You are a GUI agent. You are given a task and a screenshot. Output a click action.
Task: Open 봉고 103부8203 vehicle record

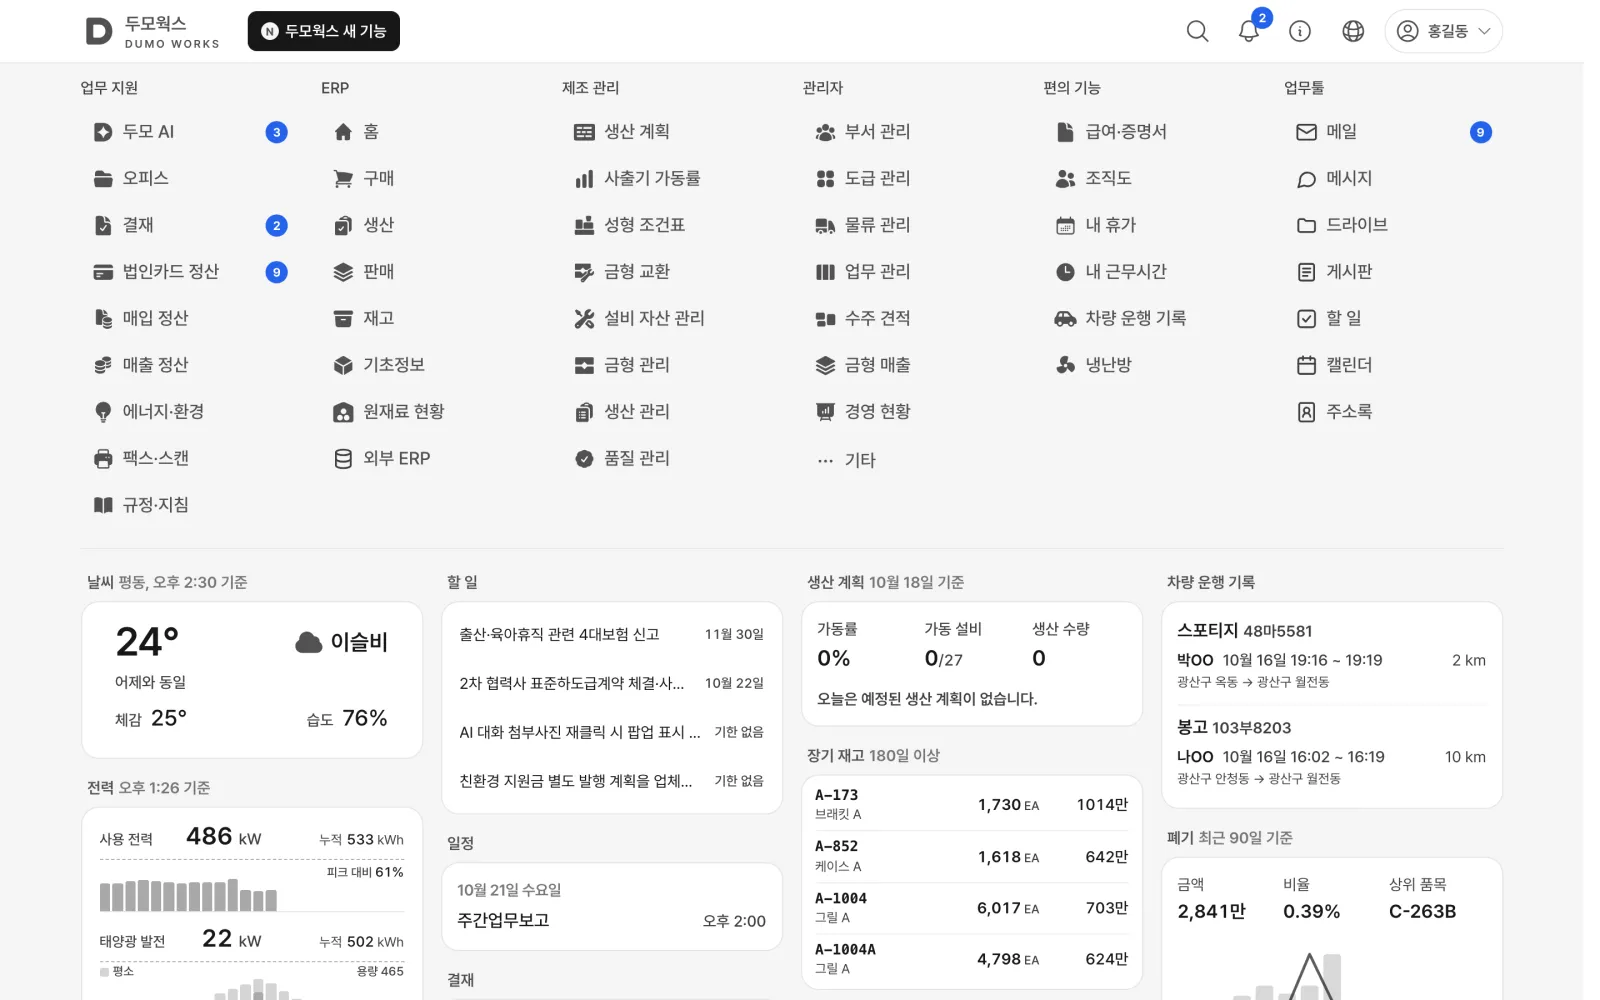1331,752
